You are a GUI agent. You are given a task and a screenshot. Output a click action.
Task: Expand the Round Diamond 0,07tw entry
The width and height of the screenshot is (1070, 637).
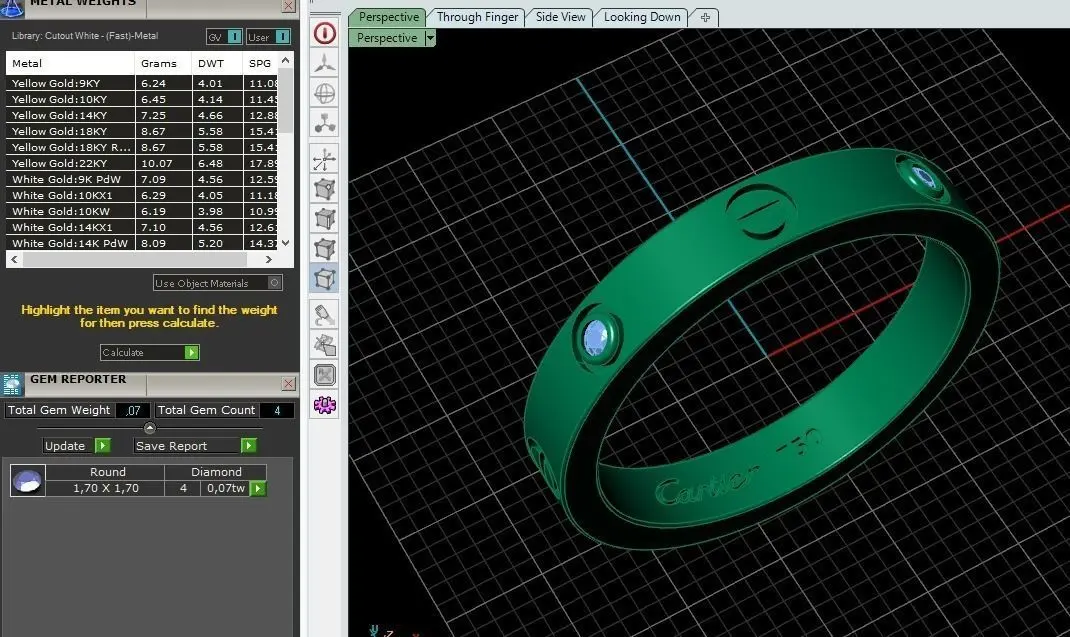coord(258,489)
